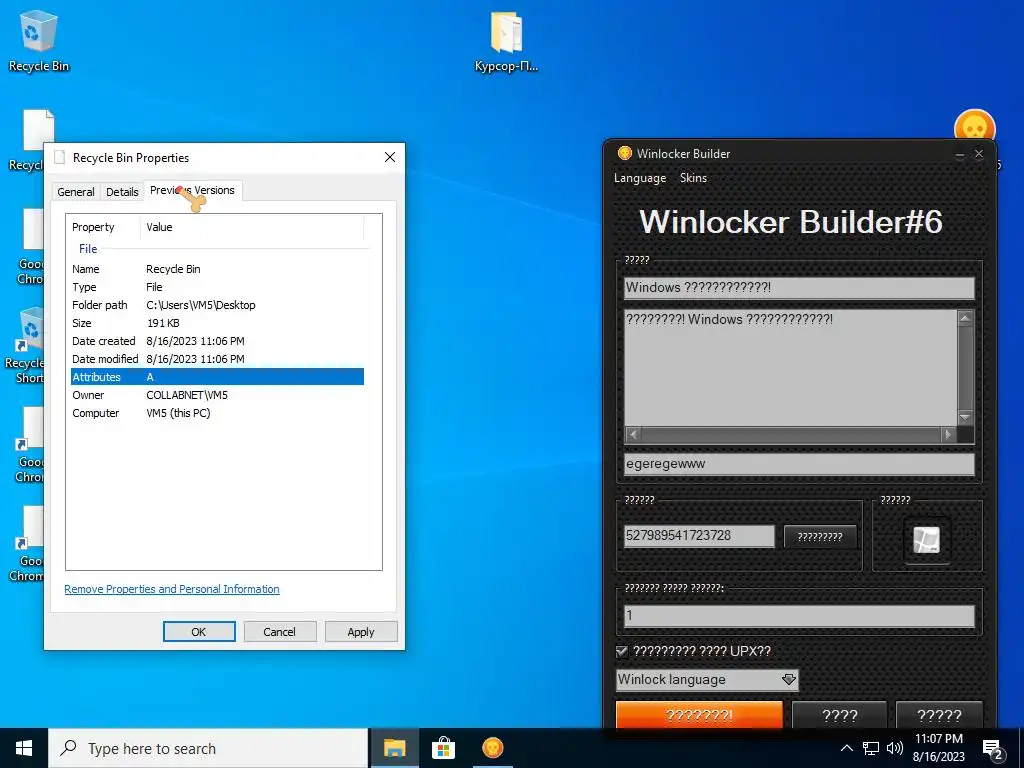Click the ????? button at bottom right of builder
The width and height of the screenshot is (1024, 768).
[x=939, y=716]
